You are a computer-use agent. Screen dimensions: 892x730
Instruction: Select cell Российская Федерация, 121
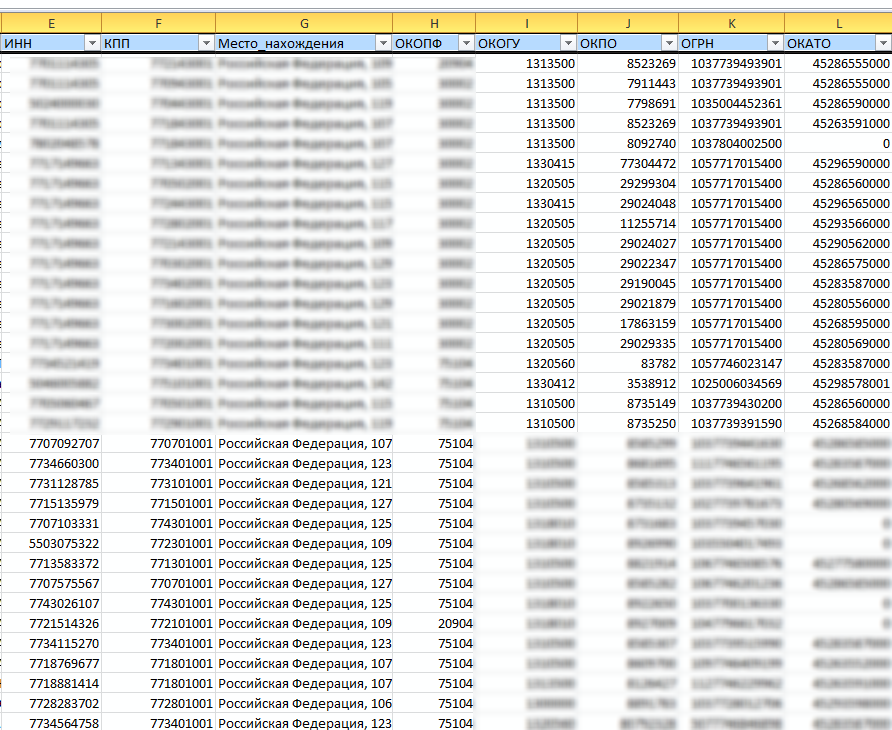304,484
